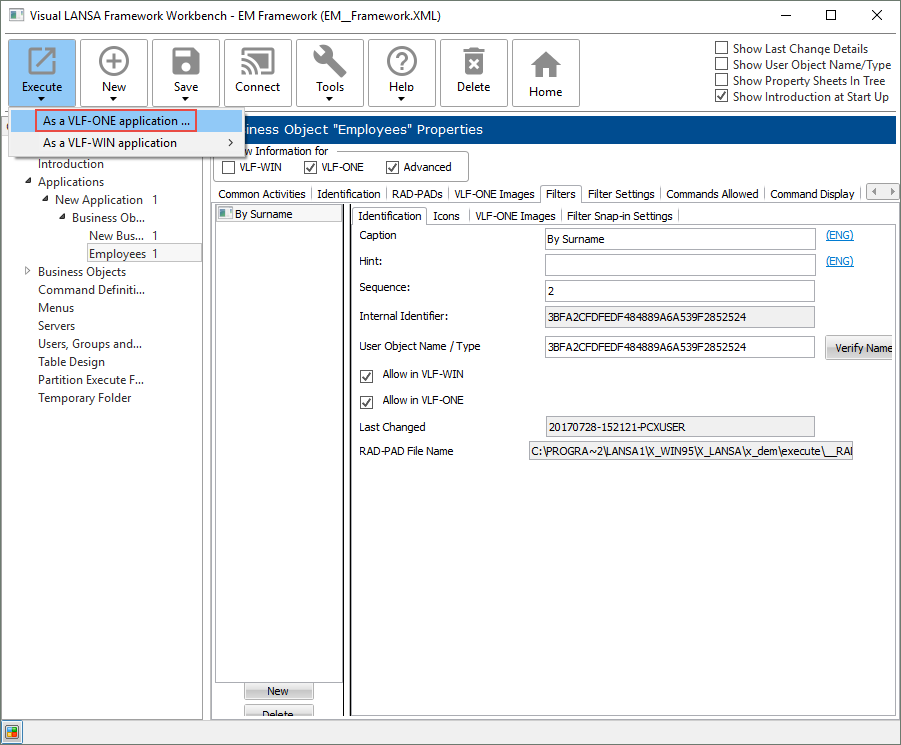The width and height of the screenshot is (901, 745).
Task: Click the Verify Name button
Action: click(860, 348)
